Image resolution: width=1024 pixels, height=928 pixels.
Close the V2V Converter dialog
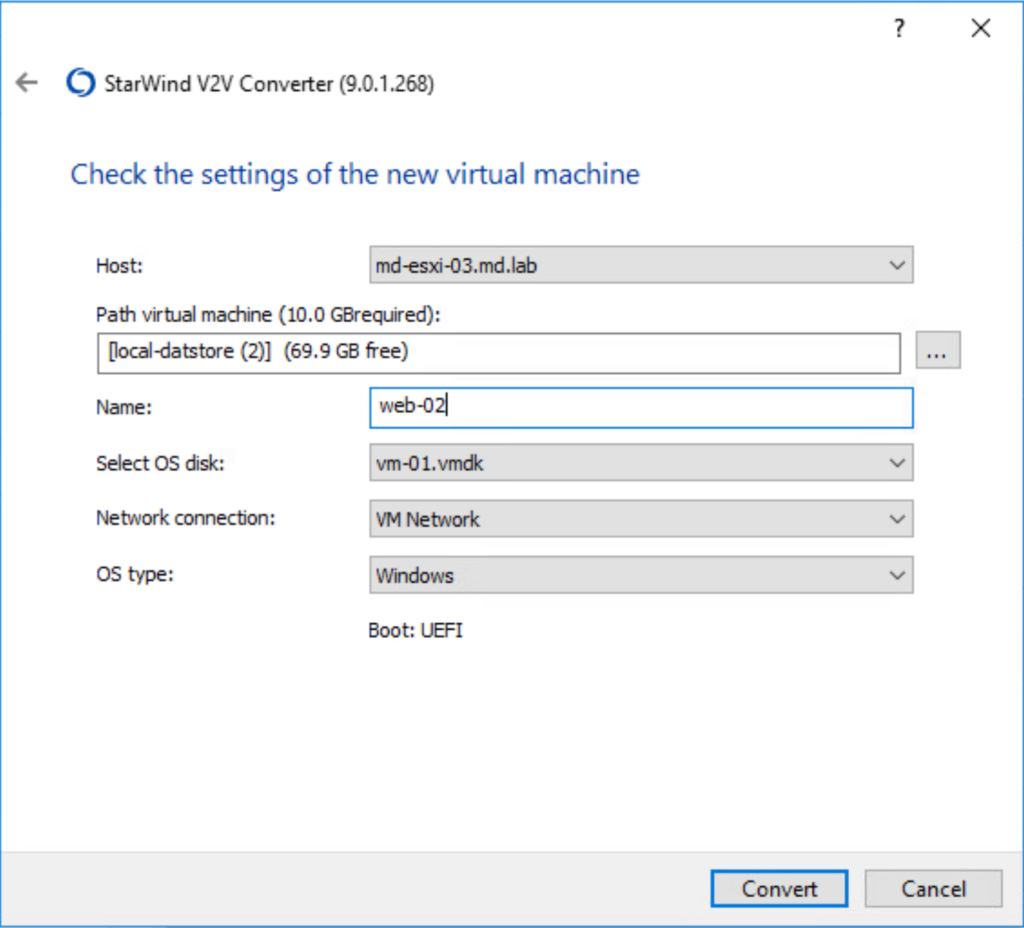pos(980,28)
